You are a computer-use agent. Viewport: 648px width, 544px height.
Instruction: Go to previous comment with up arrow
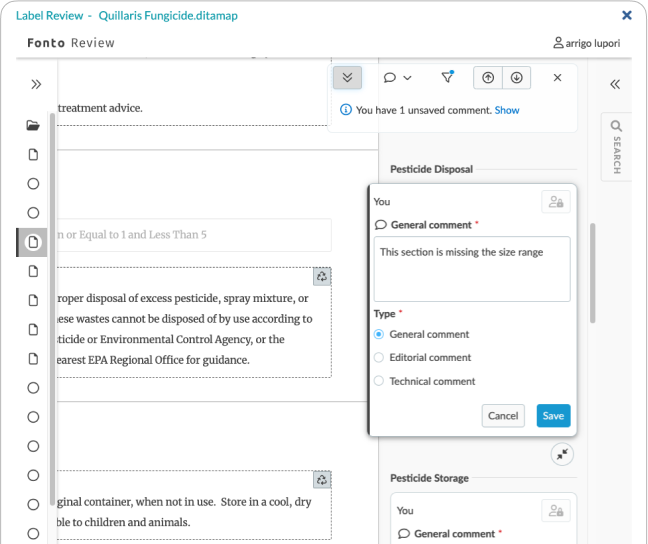pyautogui.click(x=488, y=78)
